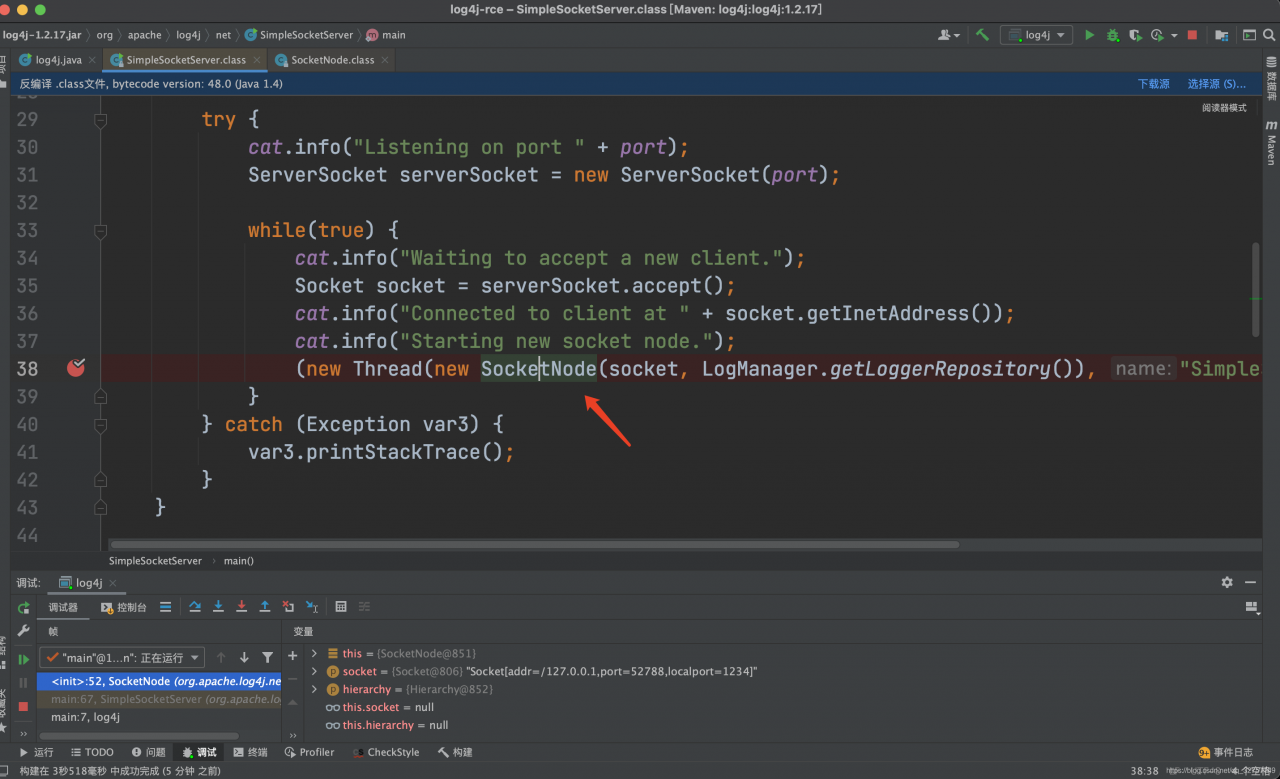Click the editor horizontal scrollbar
The width and height of the screenshot is (1280, 779).
(534, 545)
